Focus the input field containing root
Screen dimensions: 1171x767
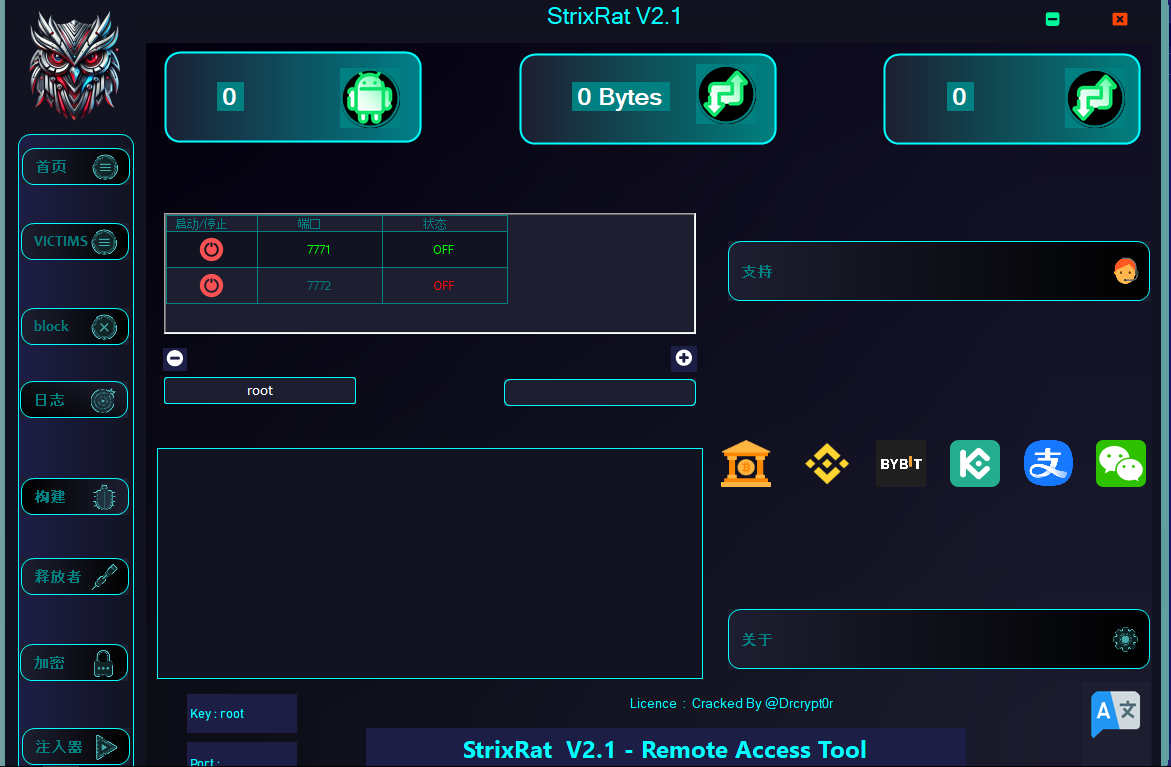(x=260, y=391)
